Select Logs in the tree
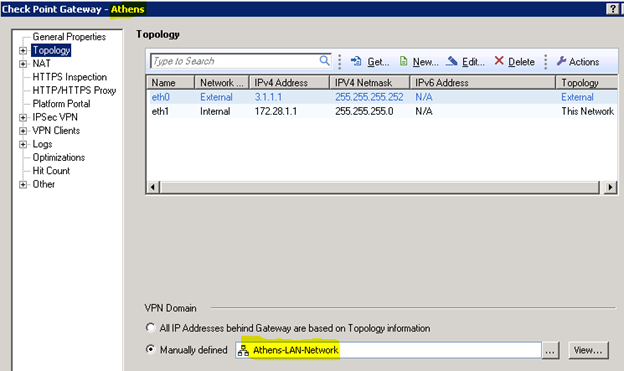 click(42, 144)
